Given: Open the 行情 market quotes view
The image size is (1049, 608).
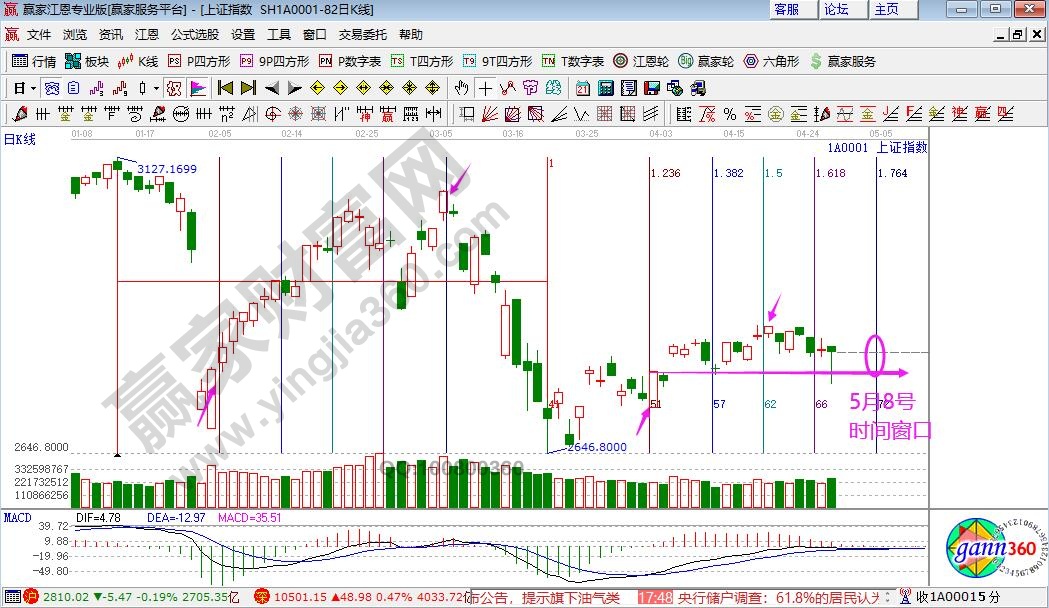Looking at the screenshot, I should pyautogui.click(x=34, y=61).
